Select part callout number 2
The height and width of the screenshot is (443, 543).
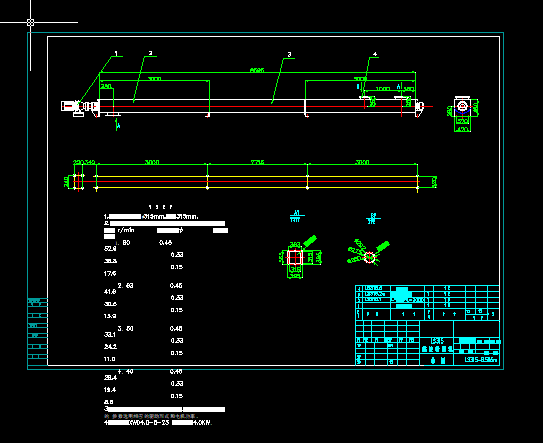click(x=150, y=53)
